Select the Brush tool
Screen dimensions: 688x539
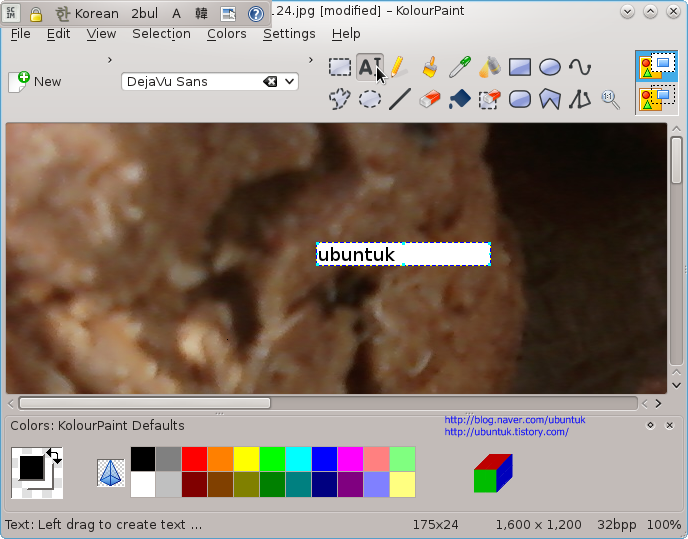430,67
